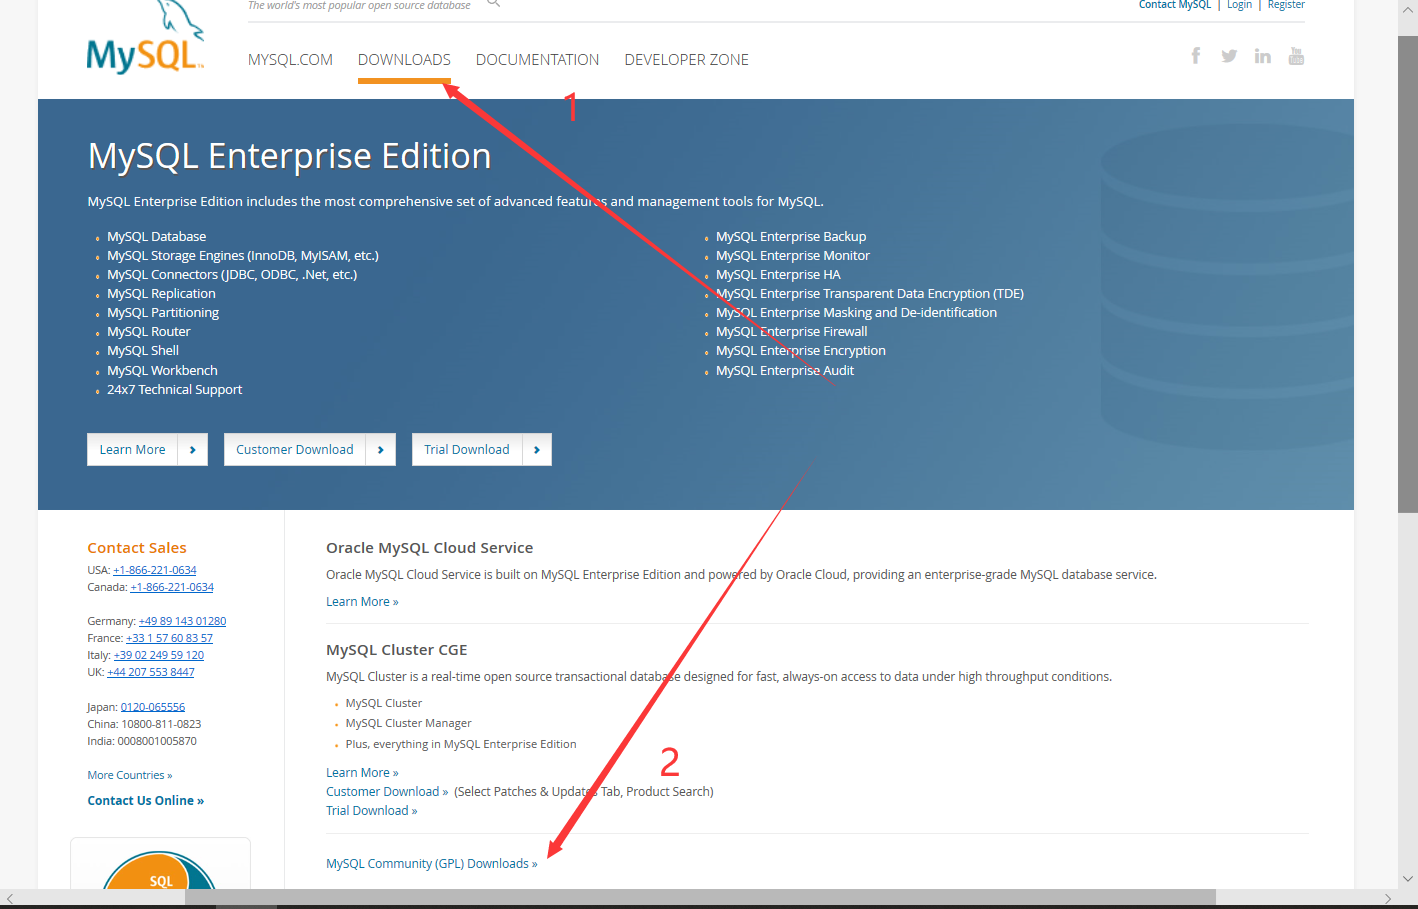Click arrow icon beside Trial Download button

tap(537, 450)
